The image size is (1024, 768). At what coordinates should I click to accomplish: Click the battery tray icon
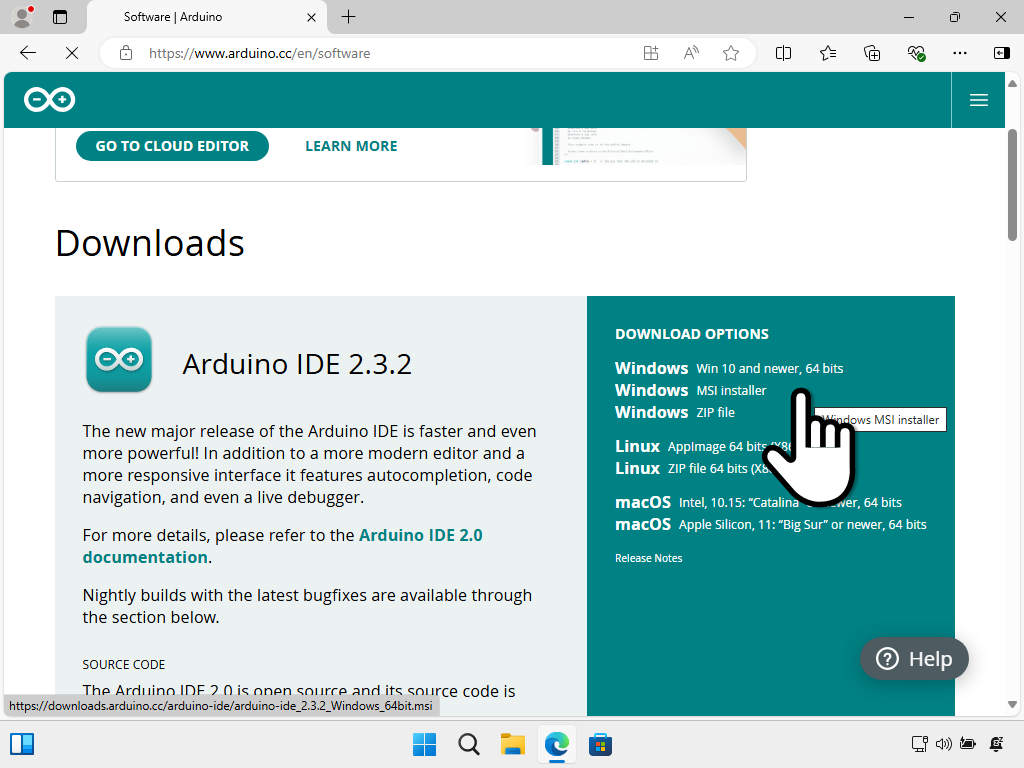968,744
